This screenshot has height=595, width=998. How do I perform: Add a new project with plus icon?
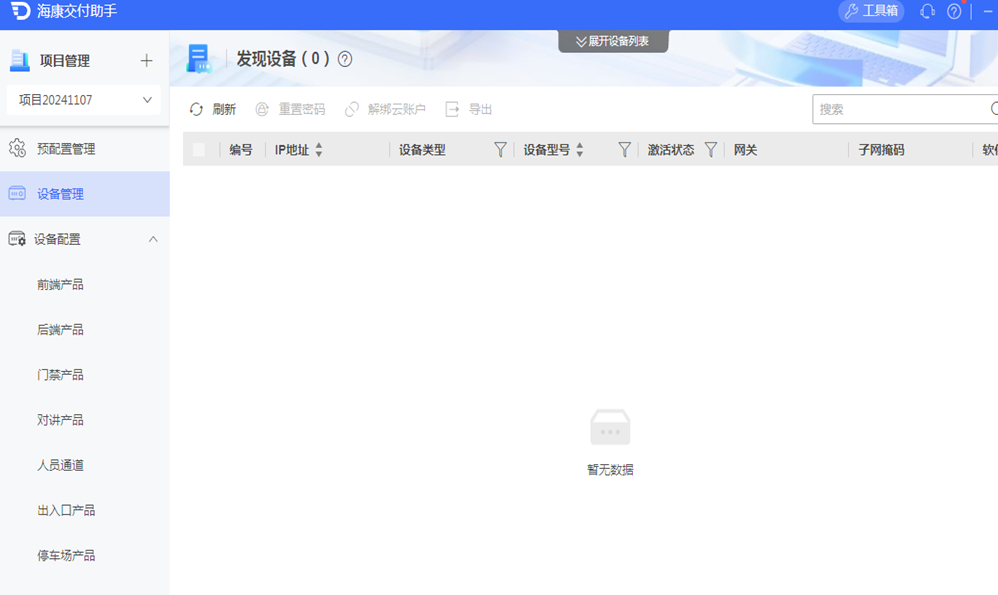(146, 60)
